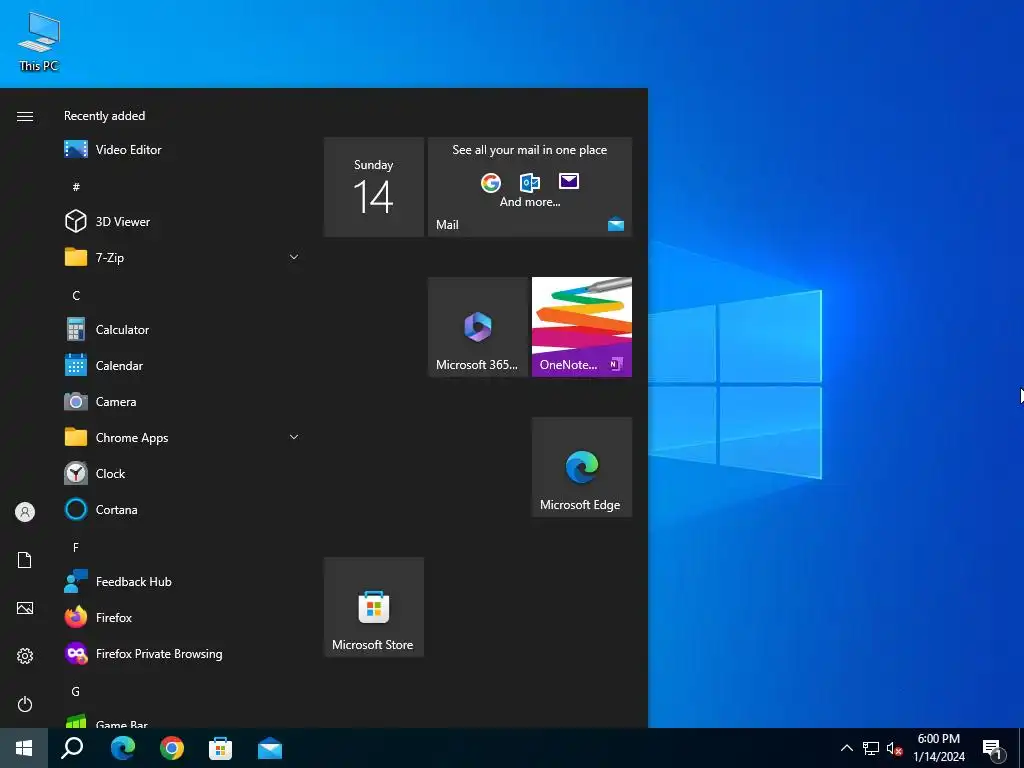Open Settings gear in Start sidebar
The height and width of the screenshot is (768, 1024).
click(25, 656)
